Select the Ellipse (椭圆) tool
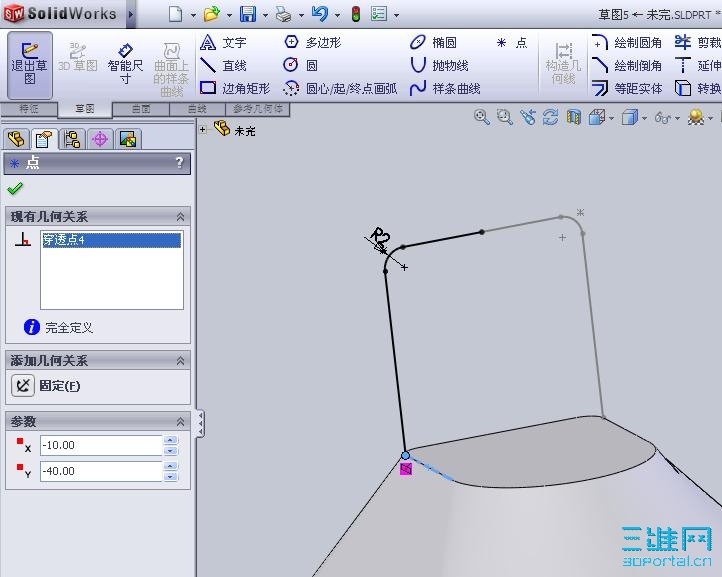Image resolution: width=722 pixels, height=577 pixels. point(433,42)
